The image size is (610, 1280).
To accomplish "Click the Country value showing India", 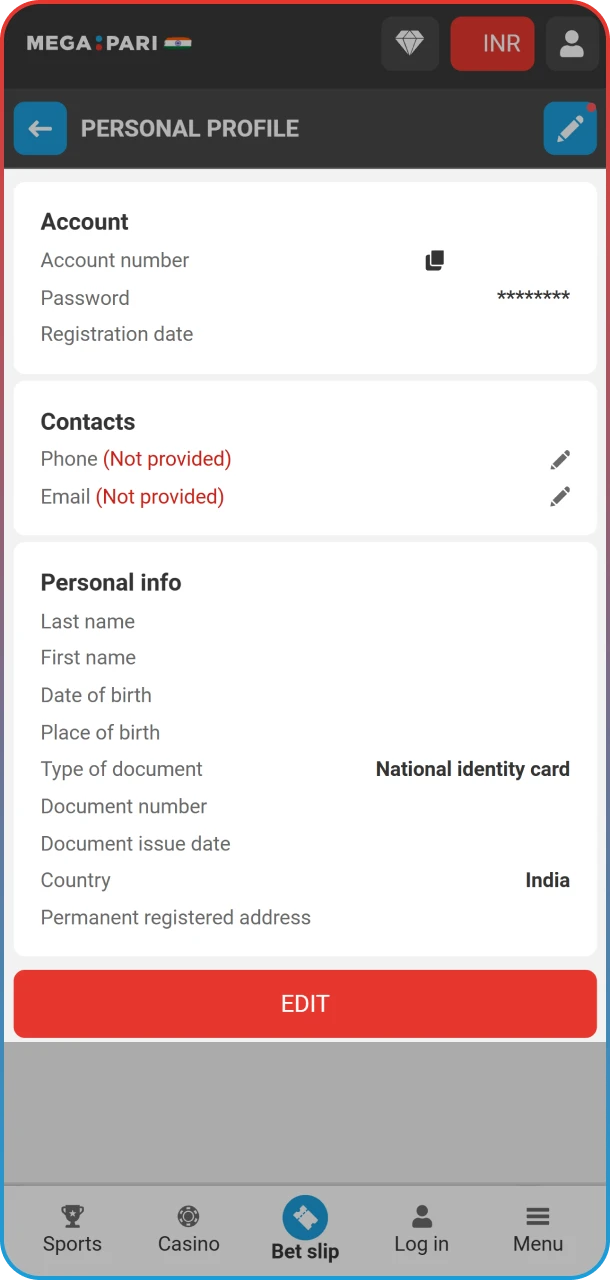I will 547,880.
